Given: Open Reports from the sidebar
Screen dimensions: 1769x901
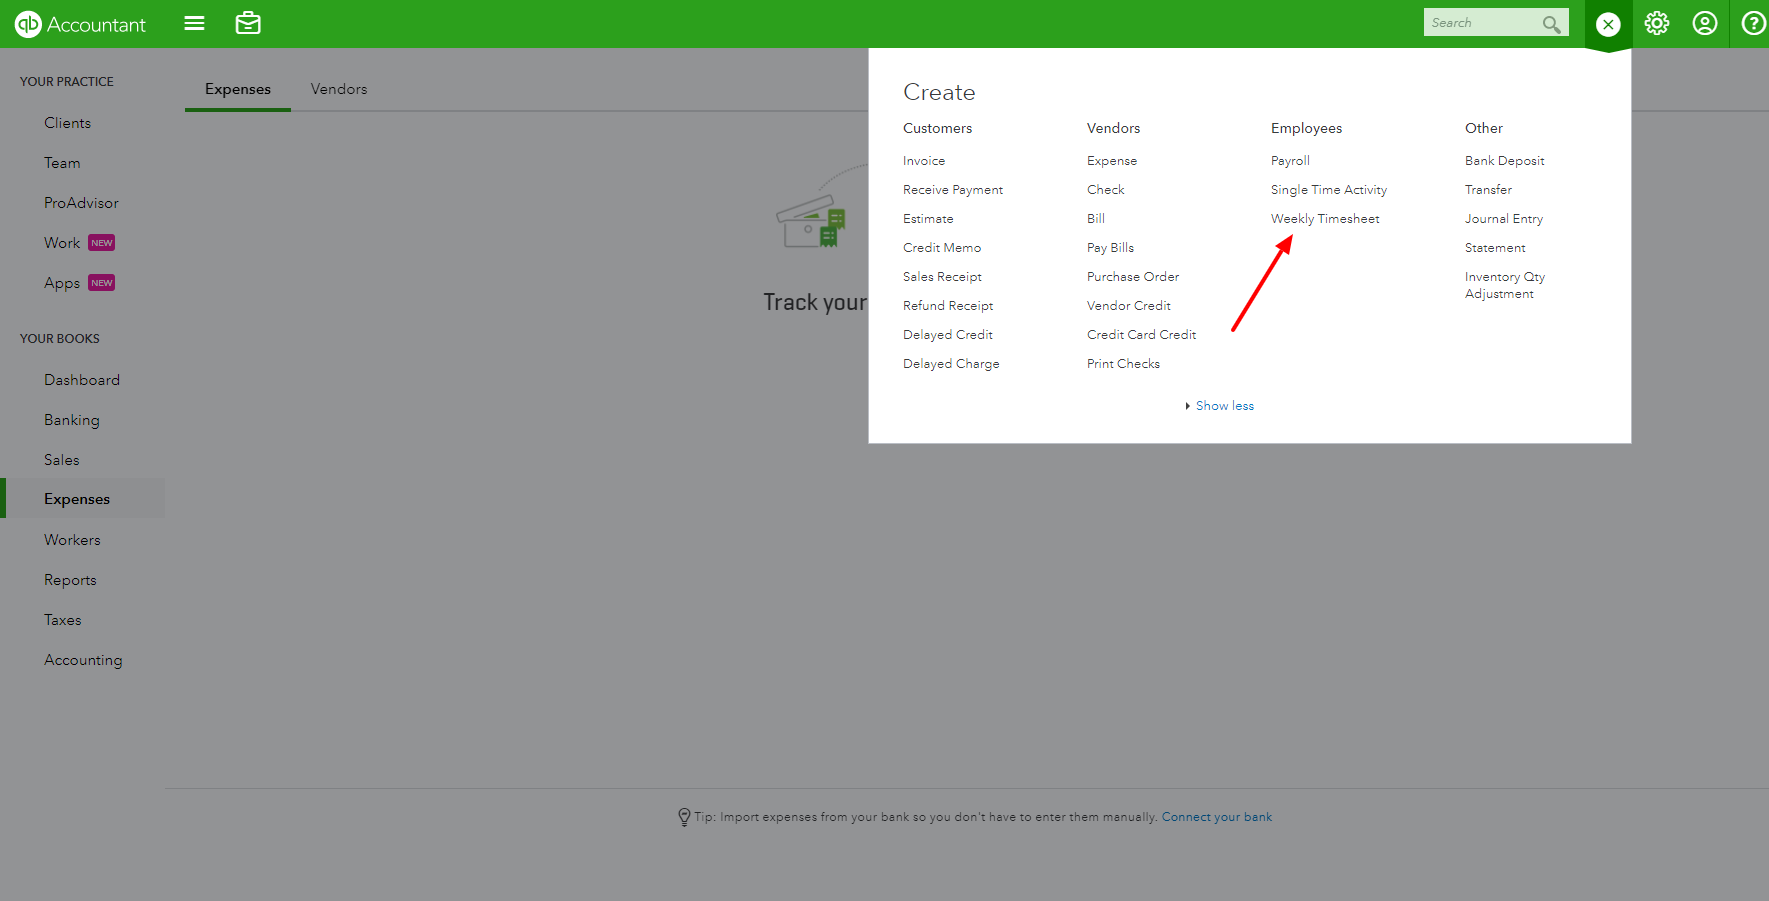Looking at the screenshot, I should pos(70,579).
